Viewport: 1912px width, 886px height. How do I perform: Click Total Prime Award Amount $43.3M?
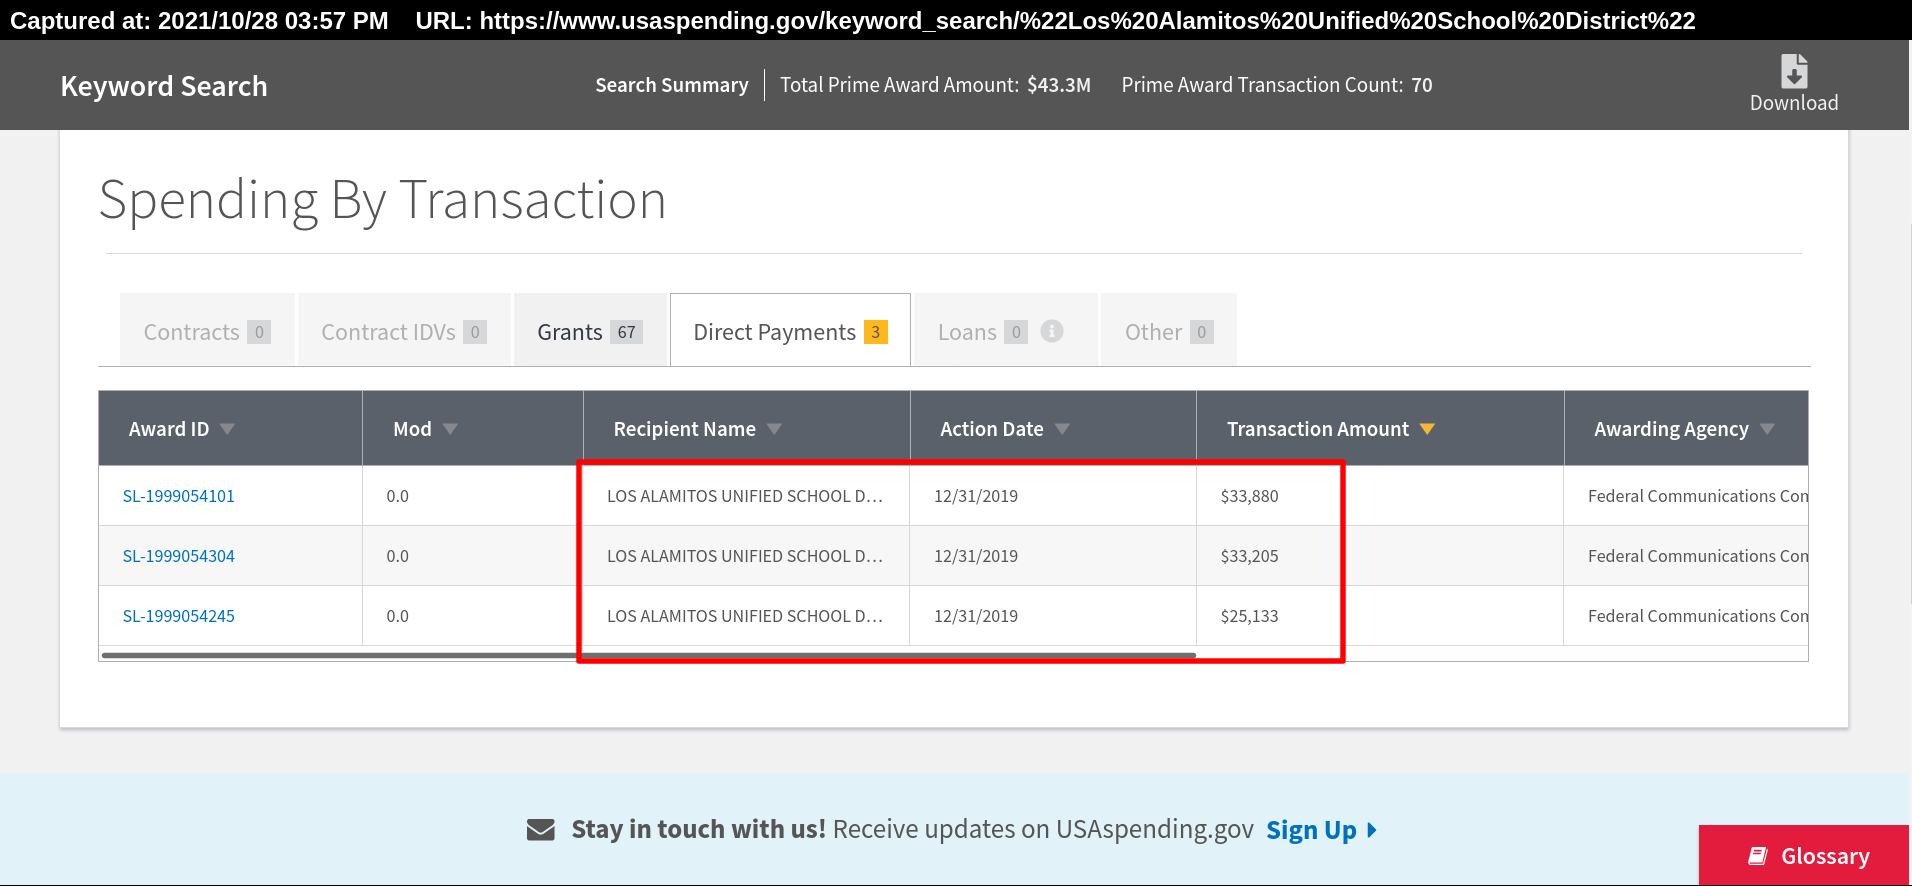coord(935,85)
